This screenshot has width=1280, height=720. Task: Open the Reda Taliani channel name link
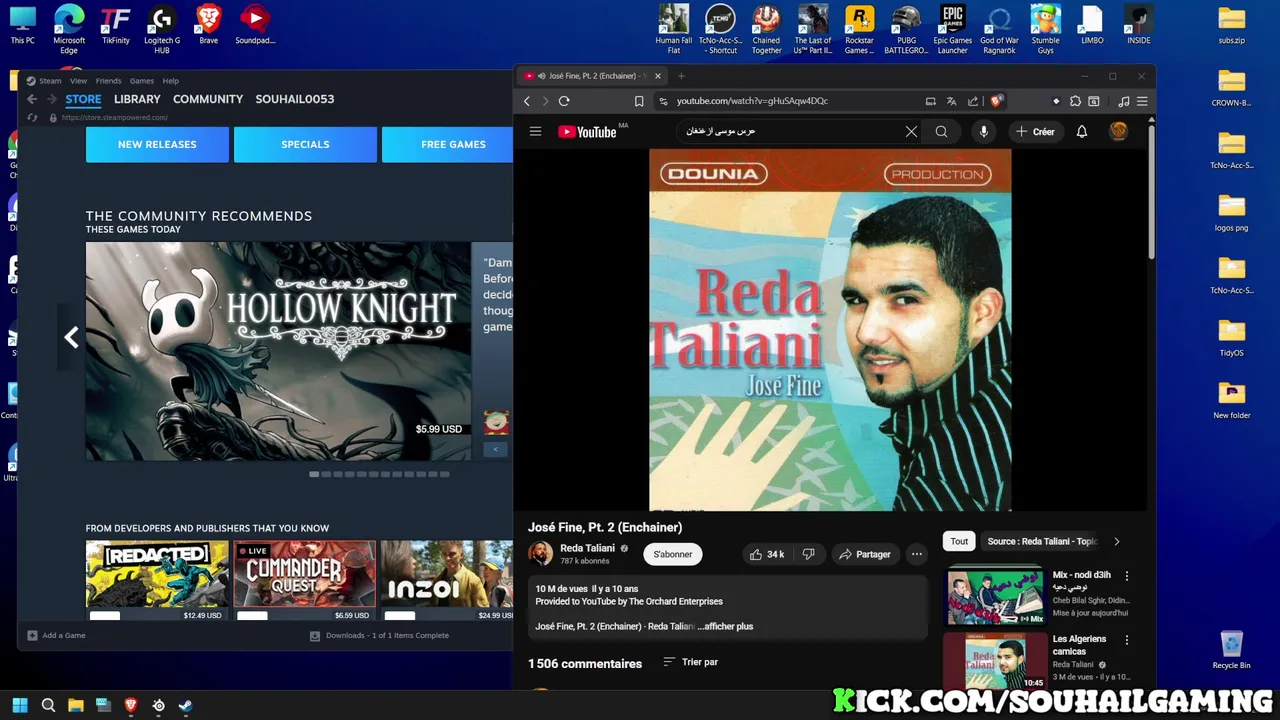pos(587,548)
